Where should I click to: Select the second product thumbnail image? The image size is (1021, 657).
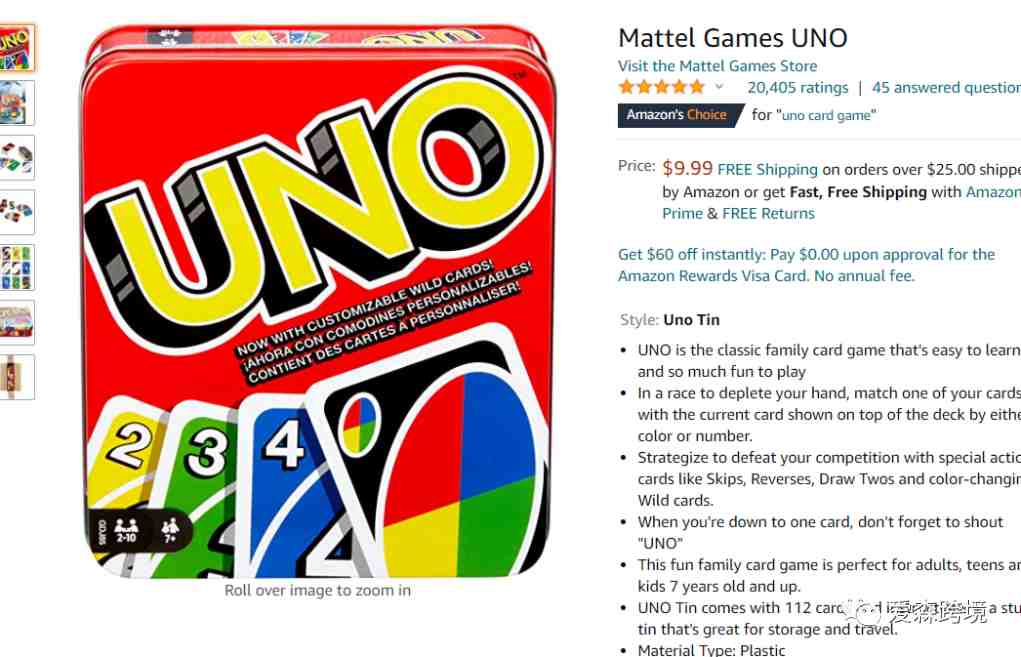[16, 102]
